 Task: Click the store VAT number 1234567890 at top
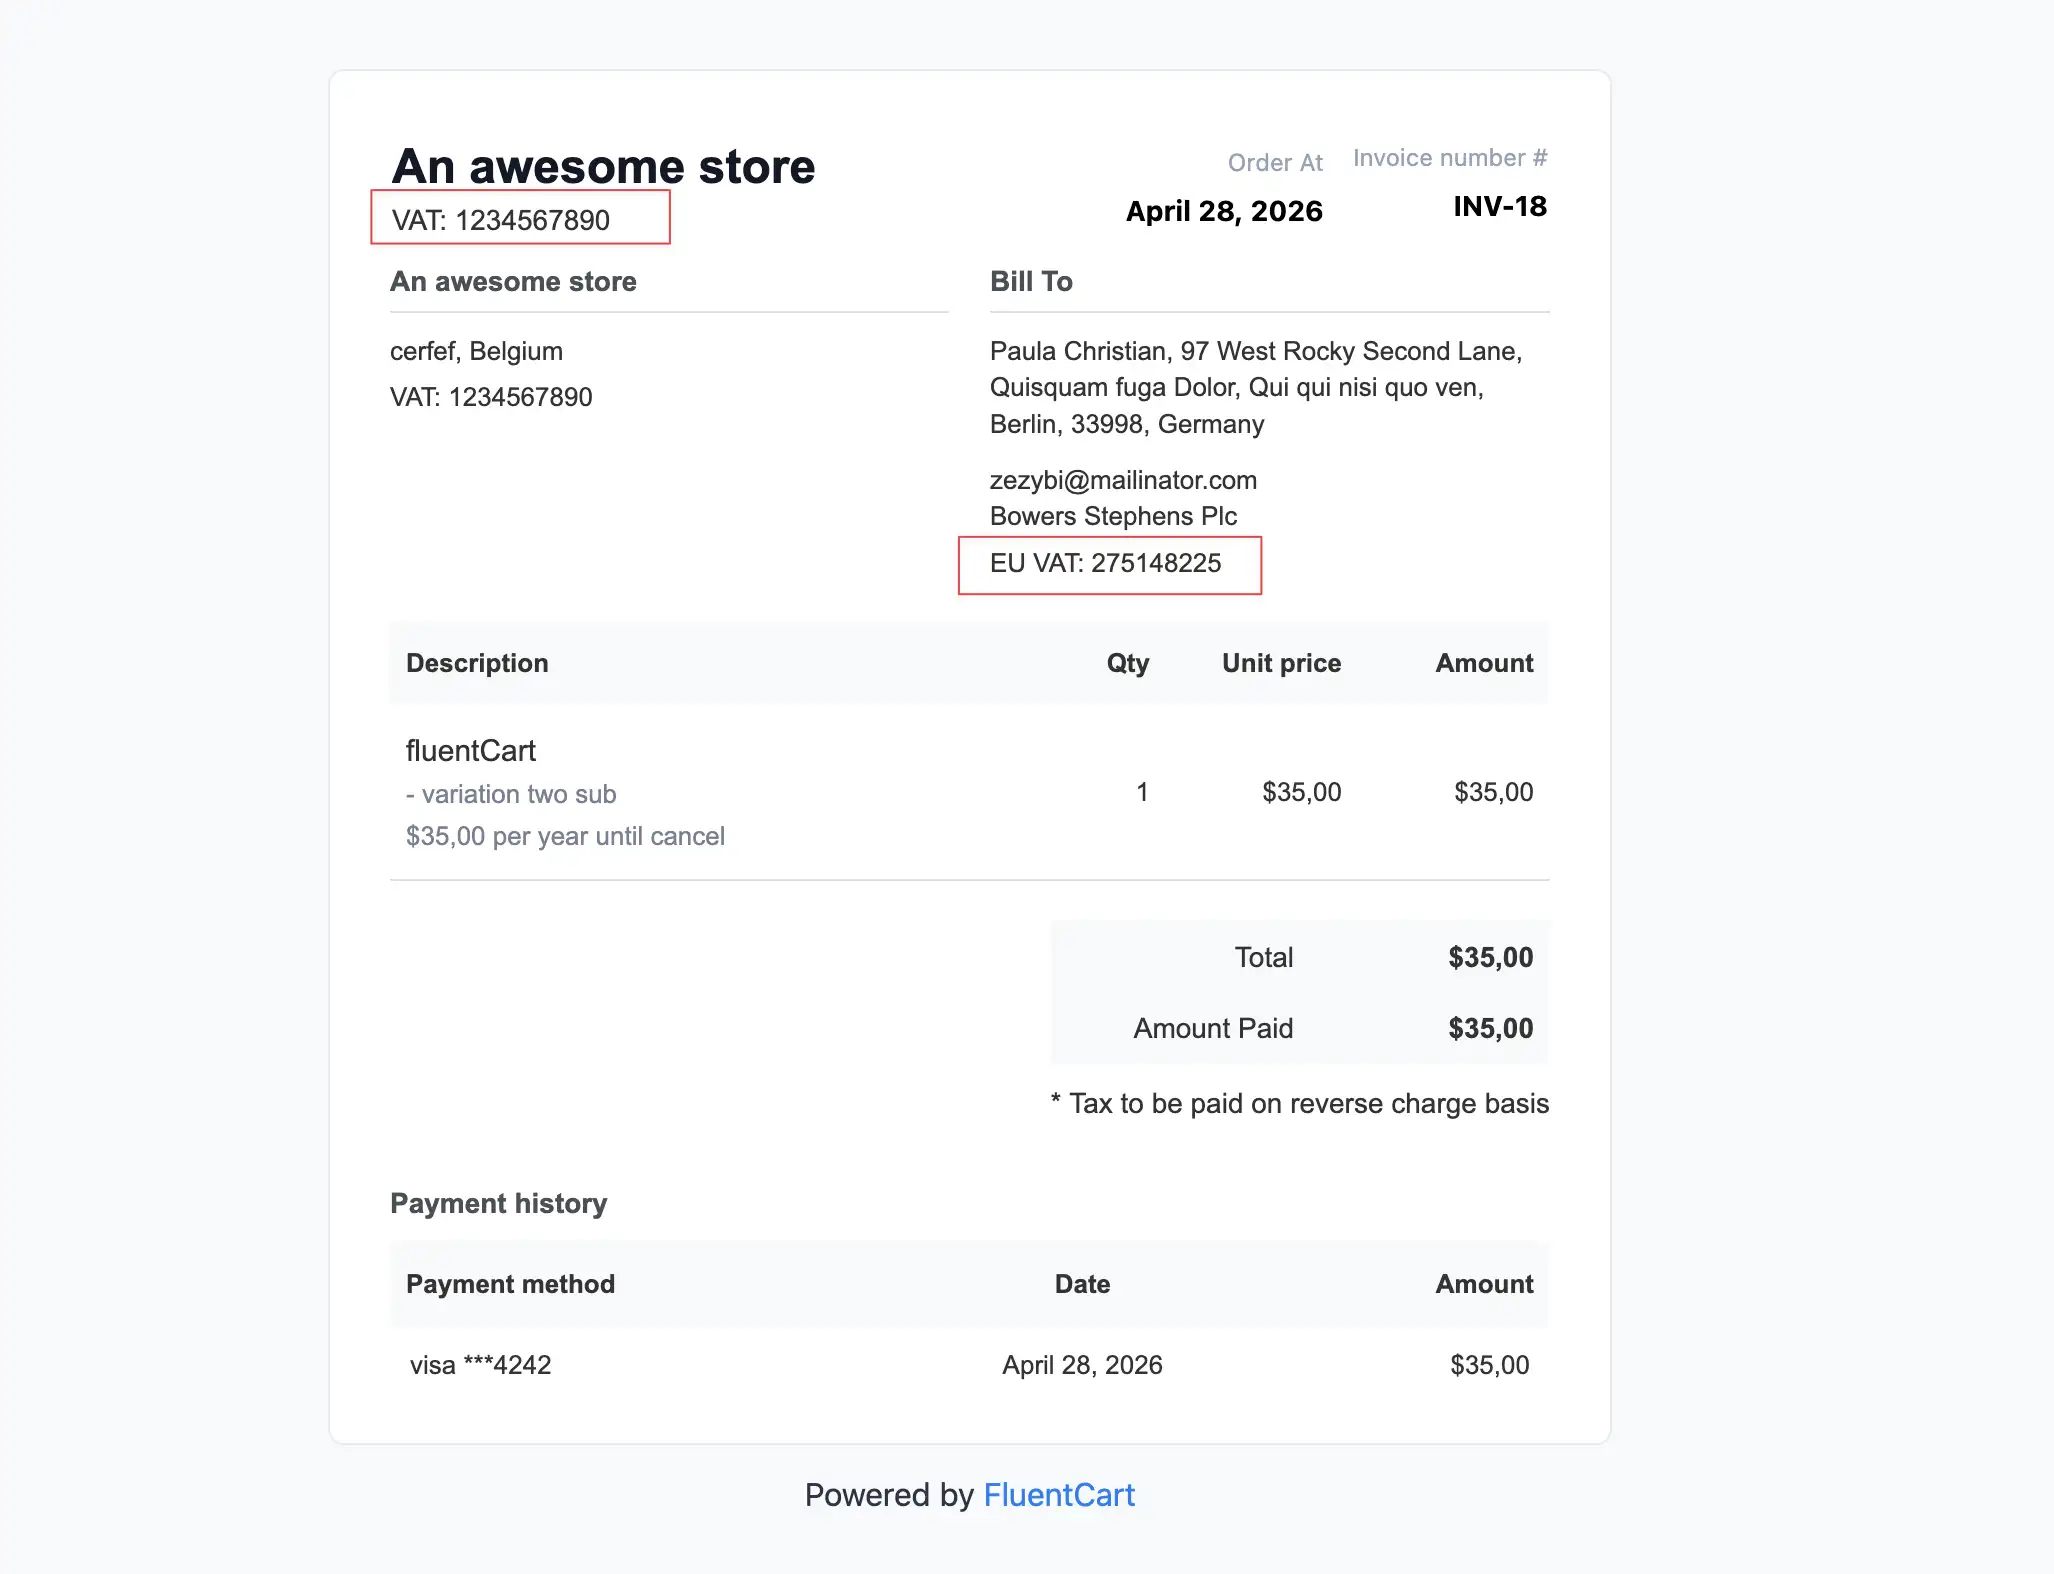point(520,219)
